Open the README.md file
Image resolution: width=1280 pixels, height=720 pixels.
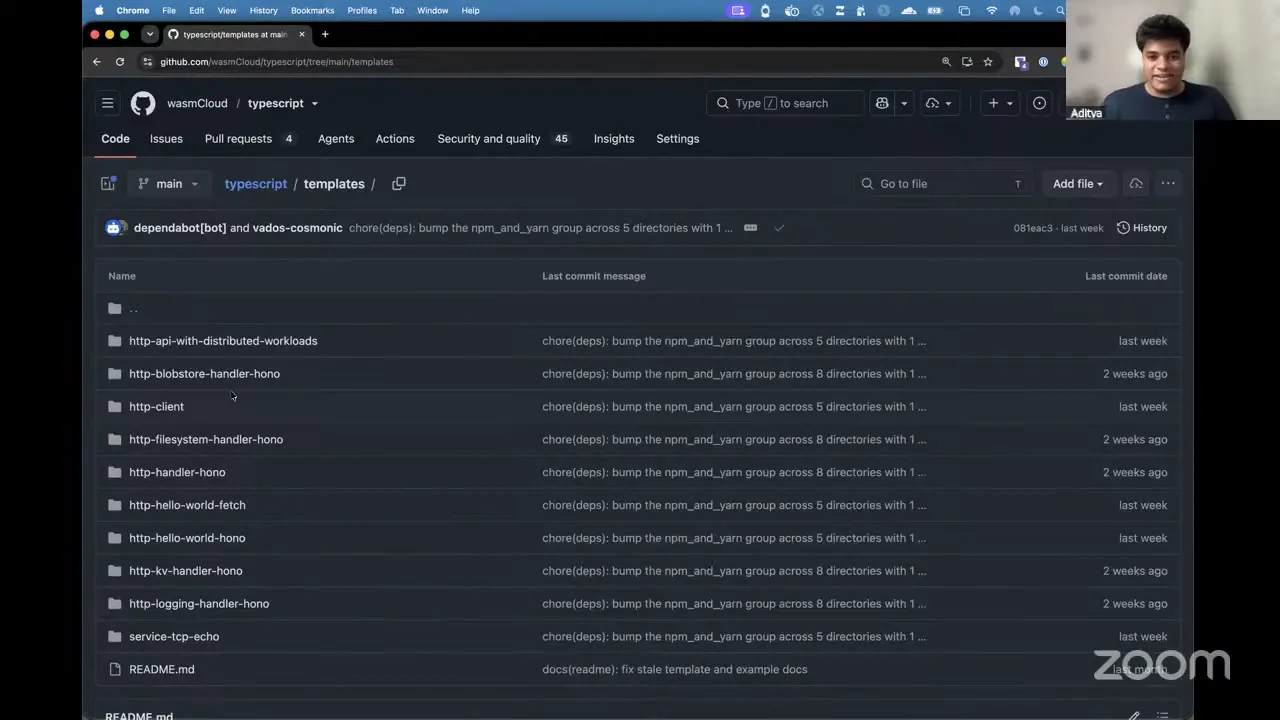162,670
